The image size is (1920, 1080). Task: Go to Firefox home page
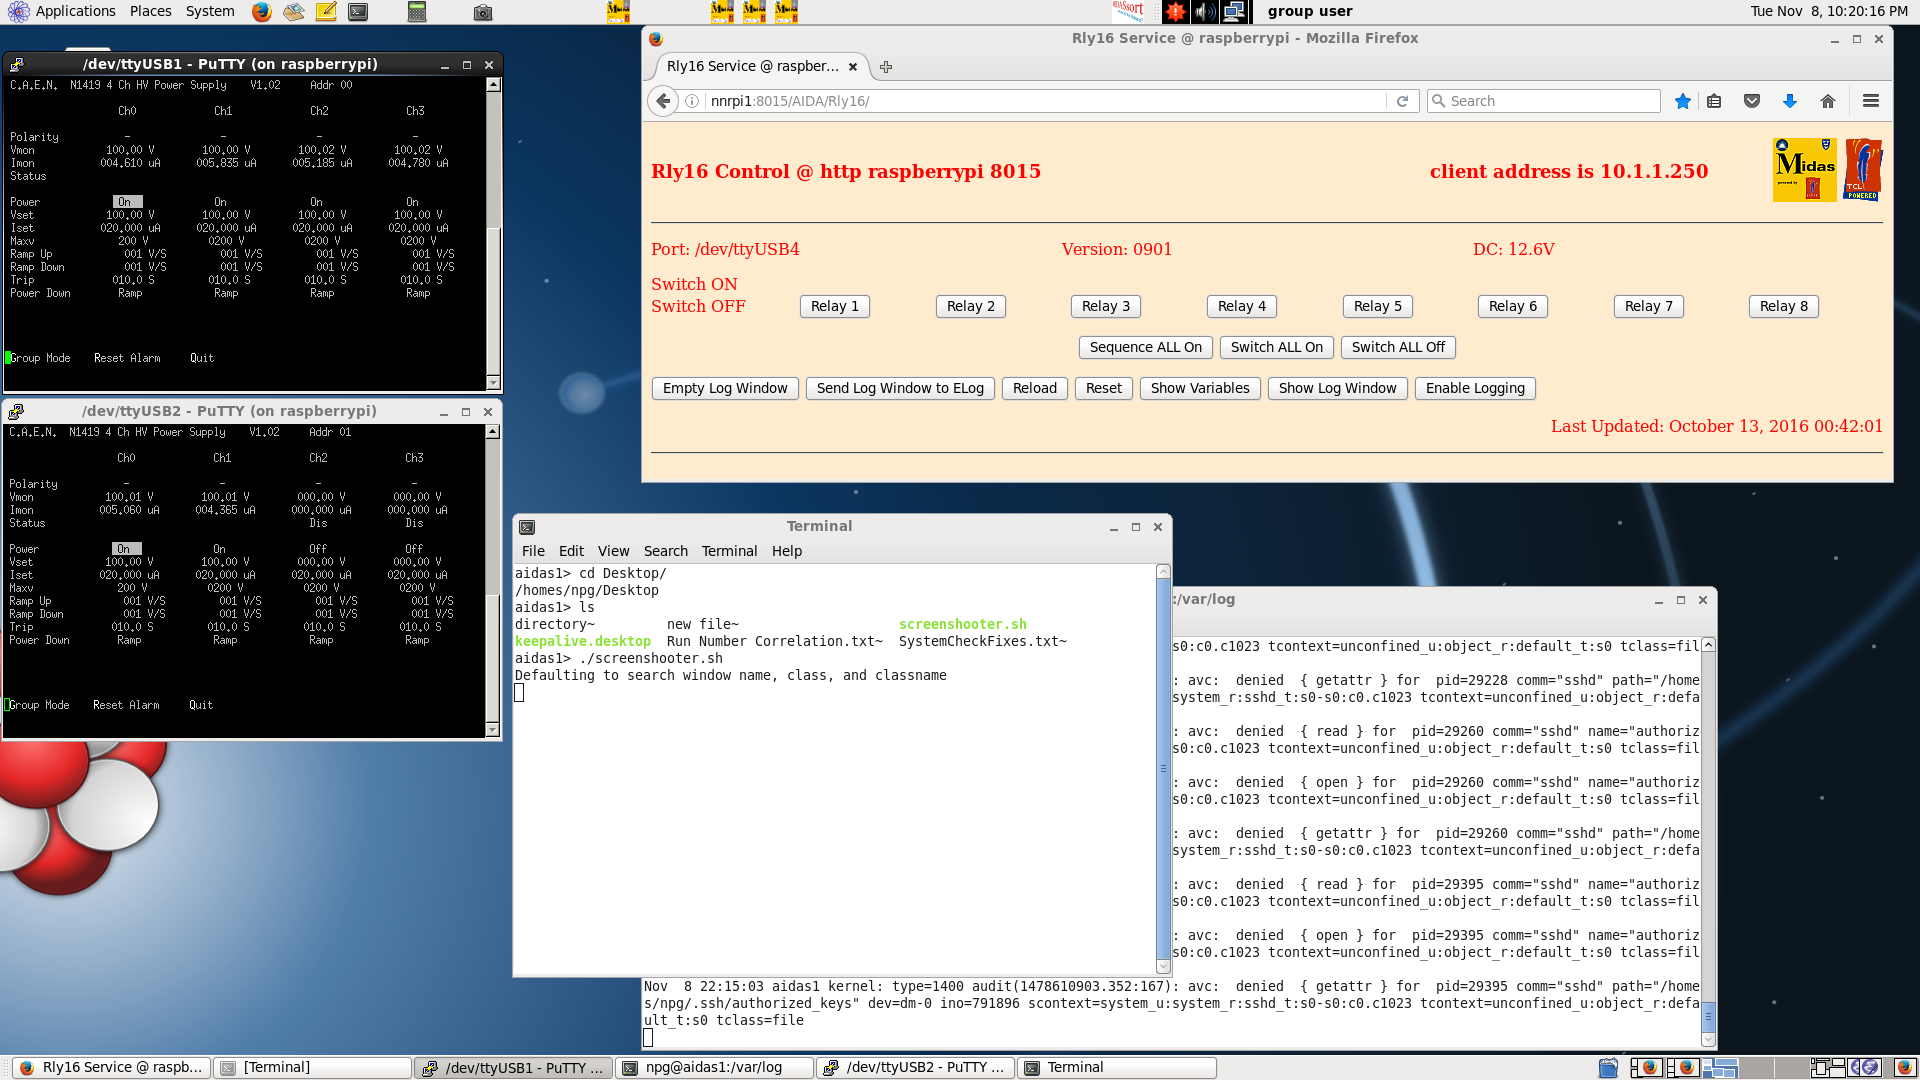click(x=1828, y=101)
